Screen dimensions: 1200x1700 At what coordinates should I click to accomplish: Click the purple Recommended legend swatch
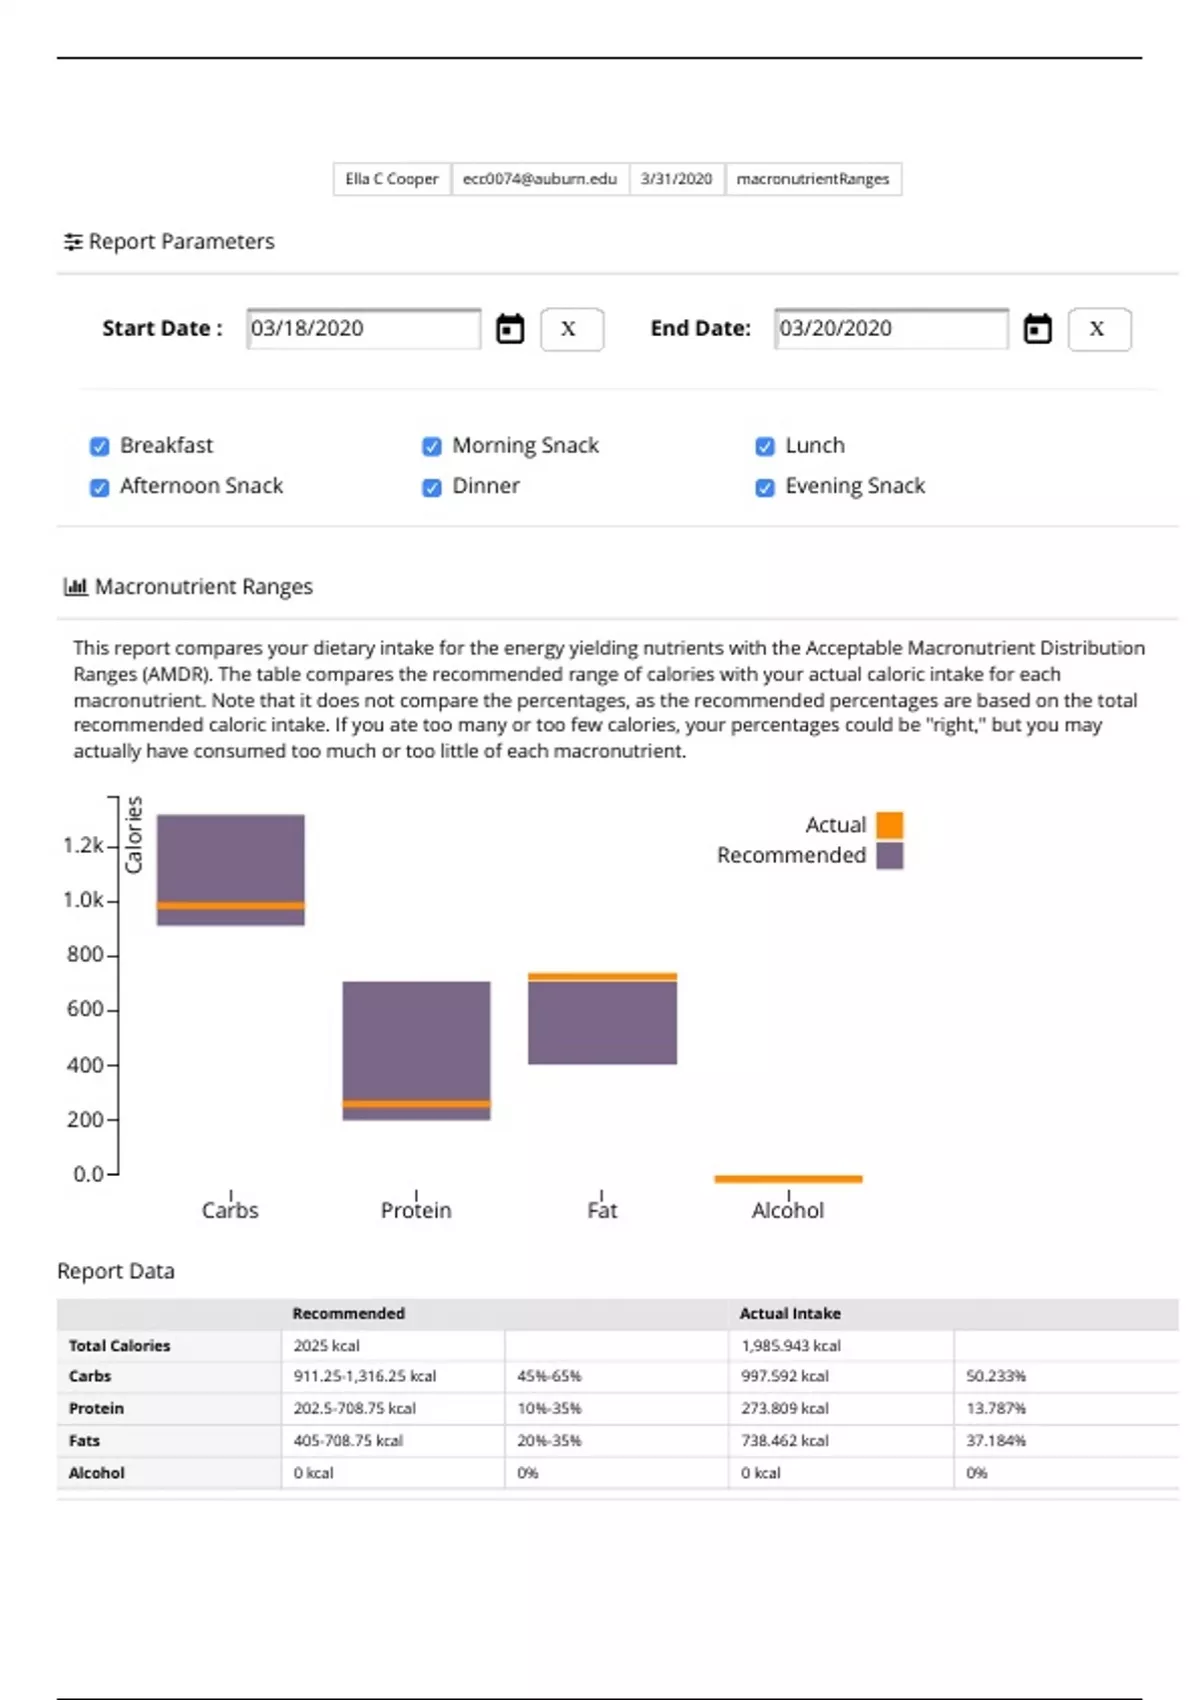click(889, 856)
